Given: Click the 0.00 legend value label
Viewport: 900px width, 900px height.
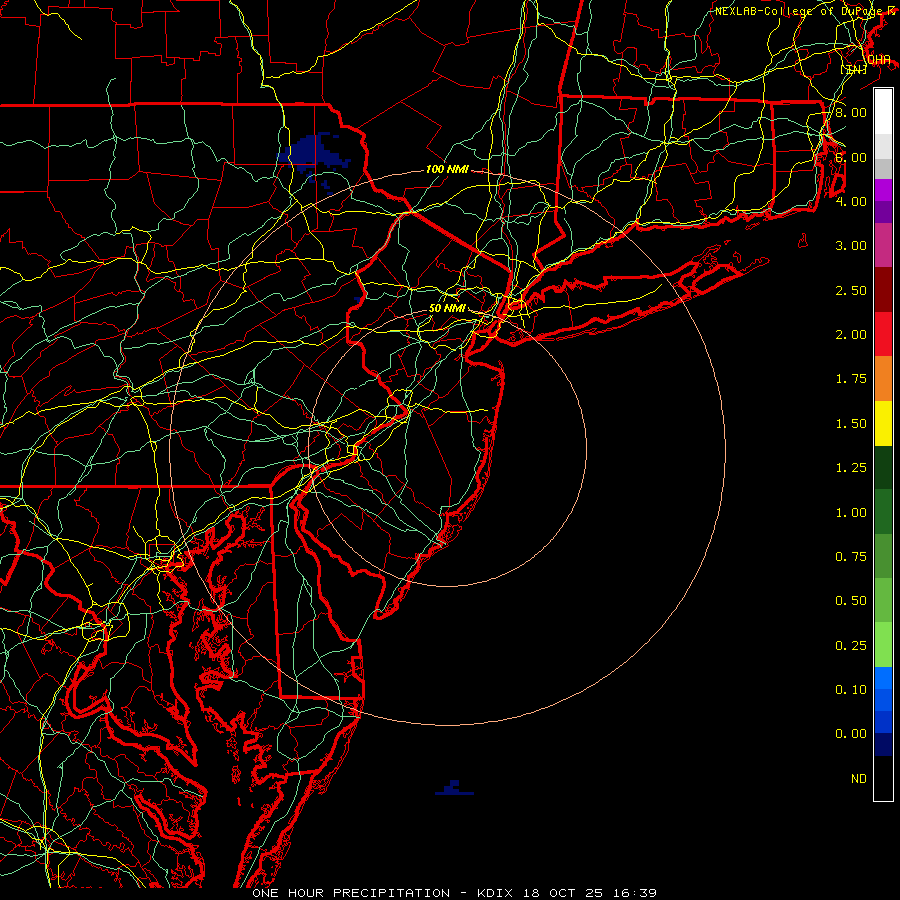Looking at the screenshot, I should pyautogui.click(x=851, y=734).
